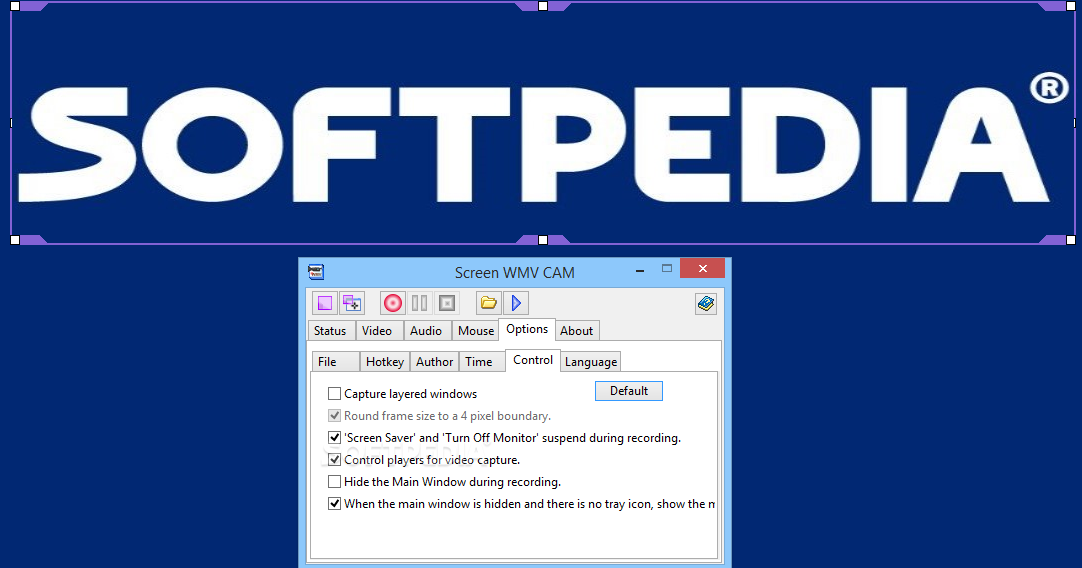Select the Options tab

pos(527,329)
